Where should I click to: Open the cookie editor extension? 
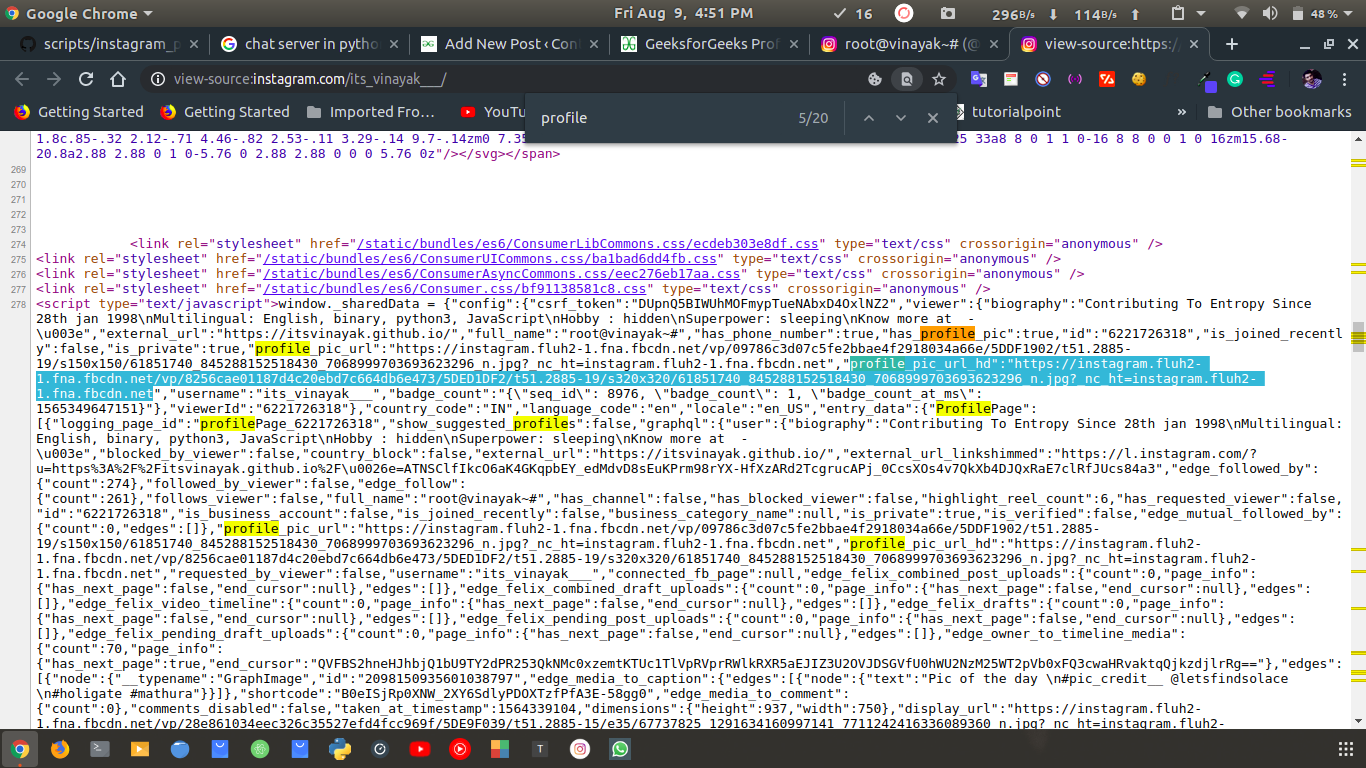(x=1138, y=79)
